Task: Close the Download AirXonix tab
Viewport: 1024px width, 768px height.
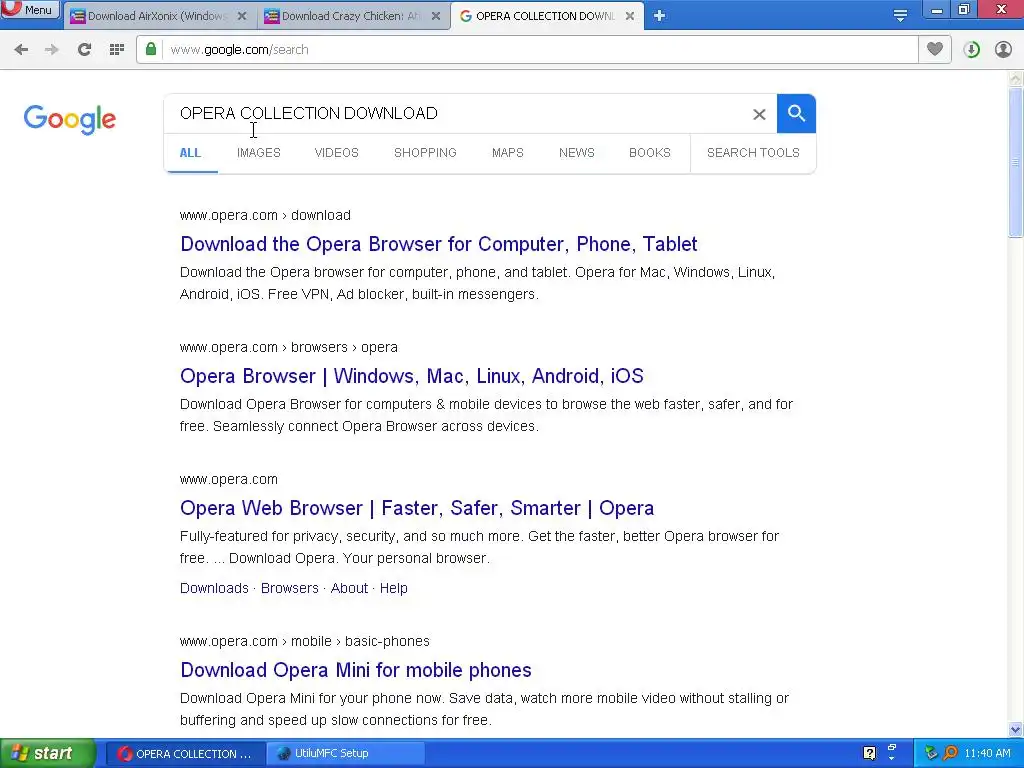Action: (x=242, y=16)
